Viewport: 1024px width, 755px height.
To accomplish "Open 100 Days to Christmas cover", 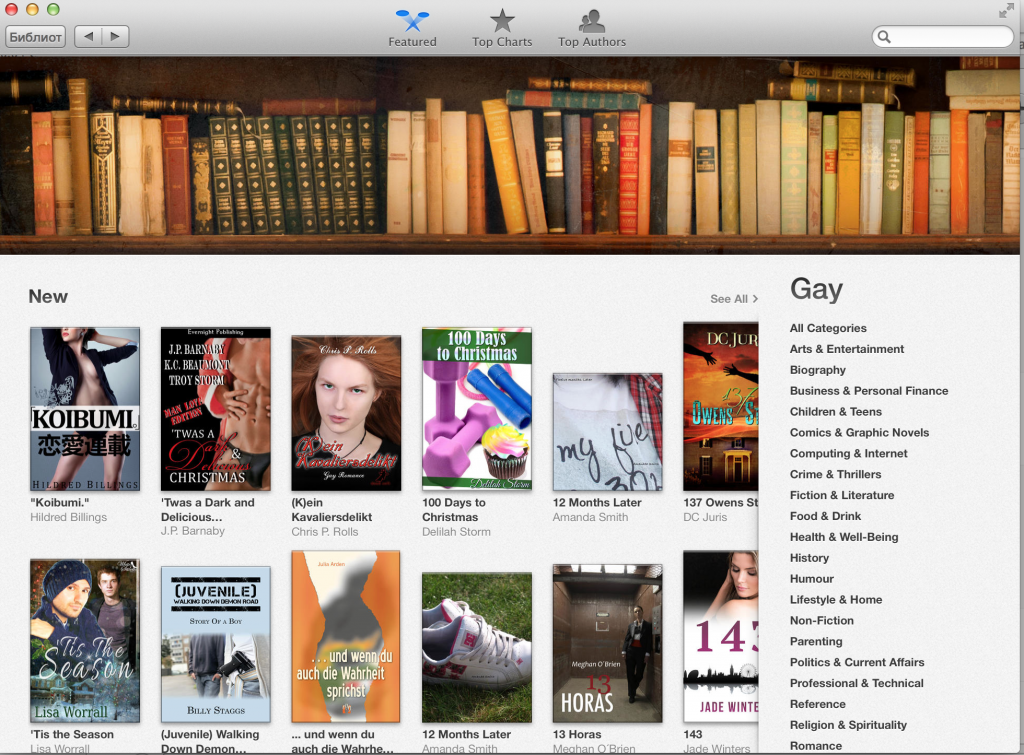I will coord(477,409).
